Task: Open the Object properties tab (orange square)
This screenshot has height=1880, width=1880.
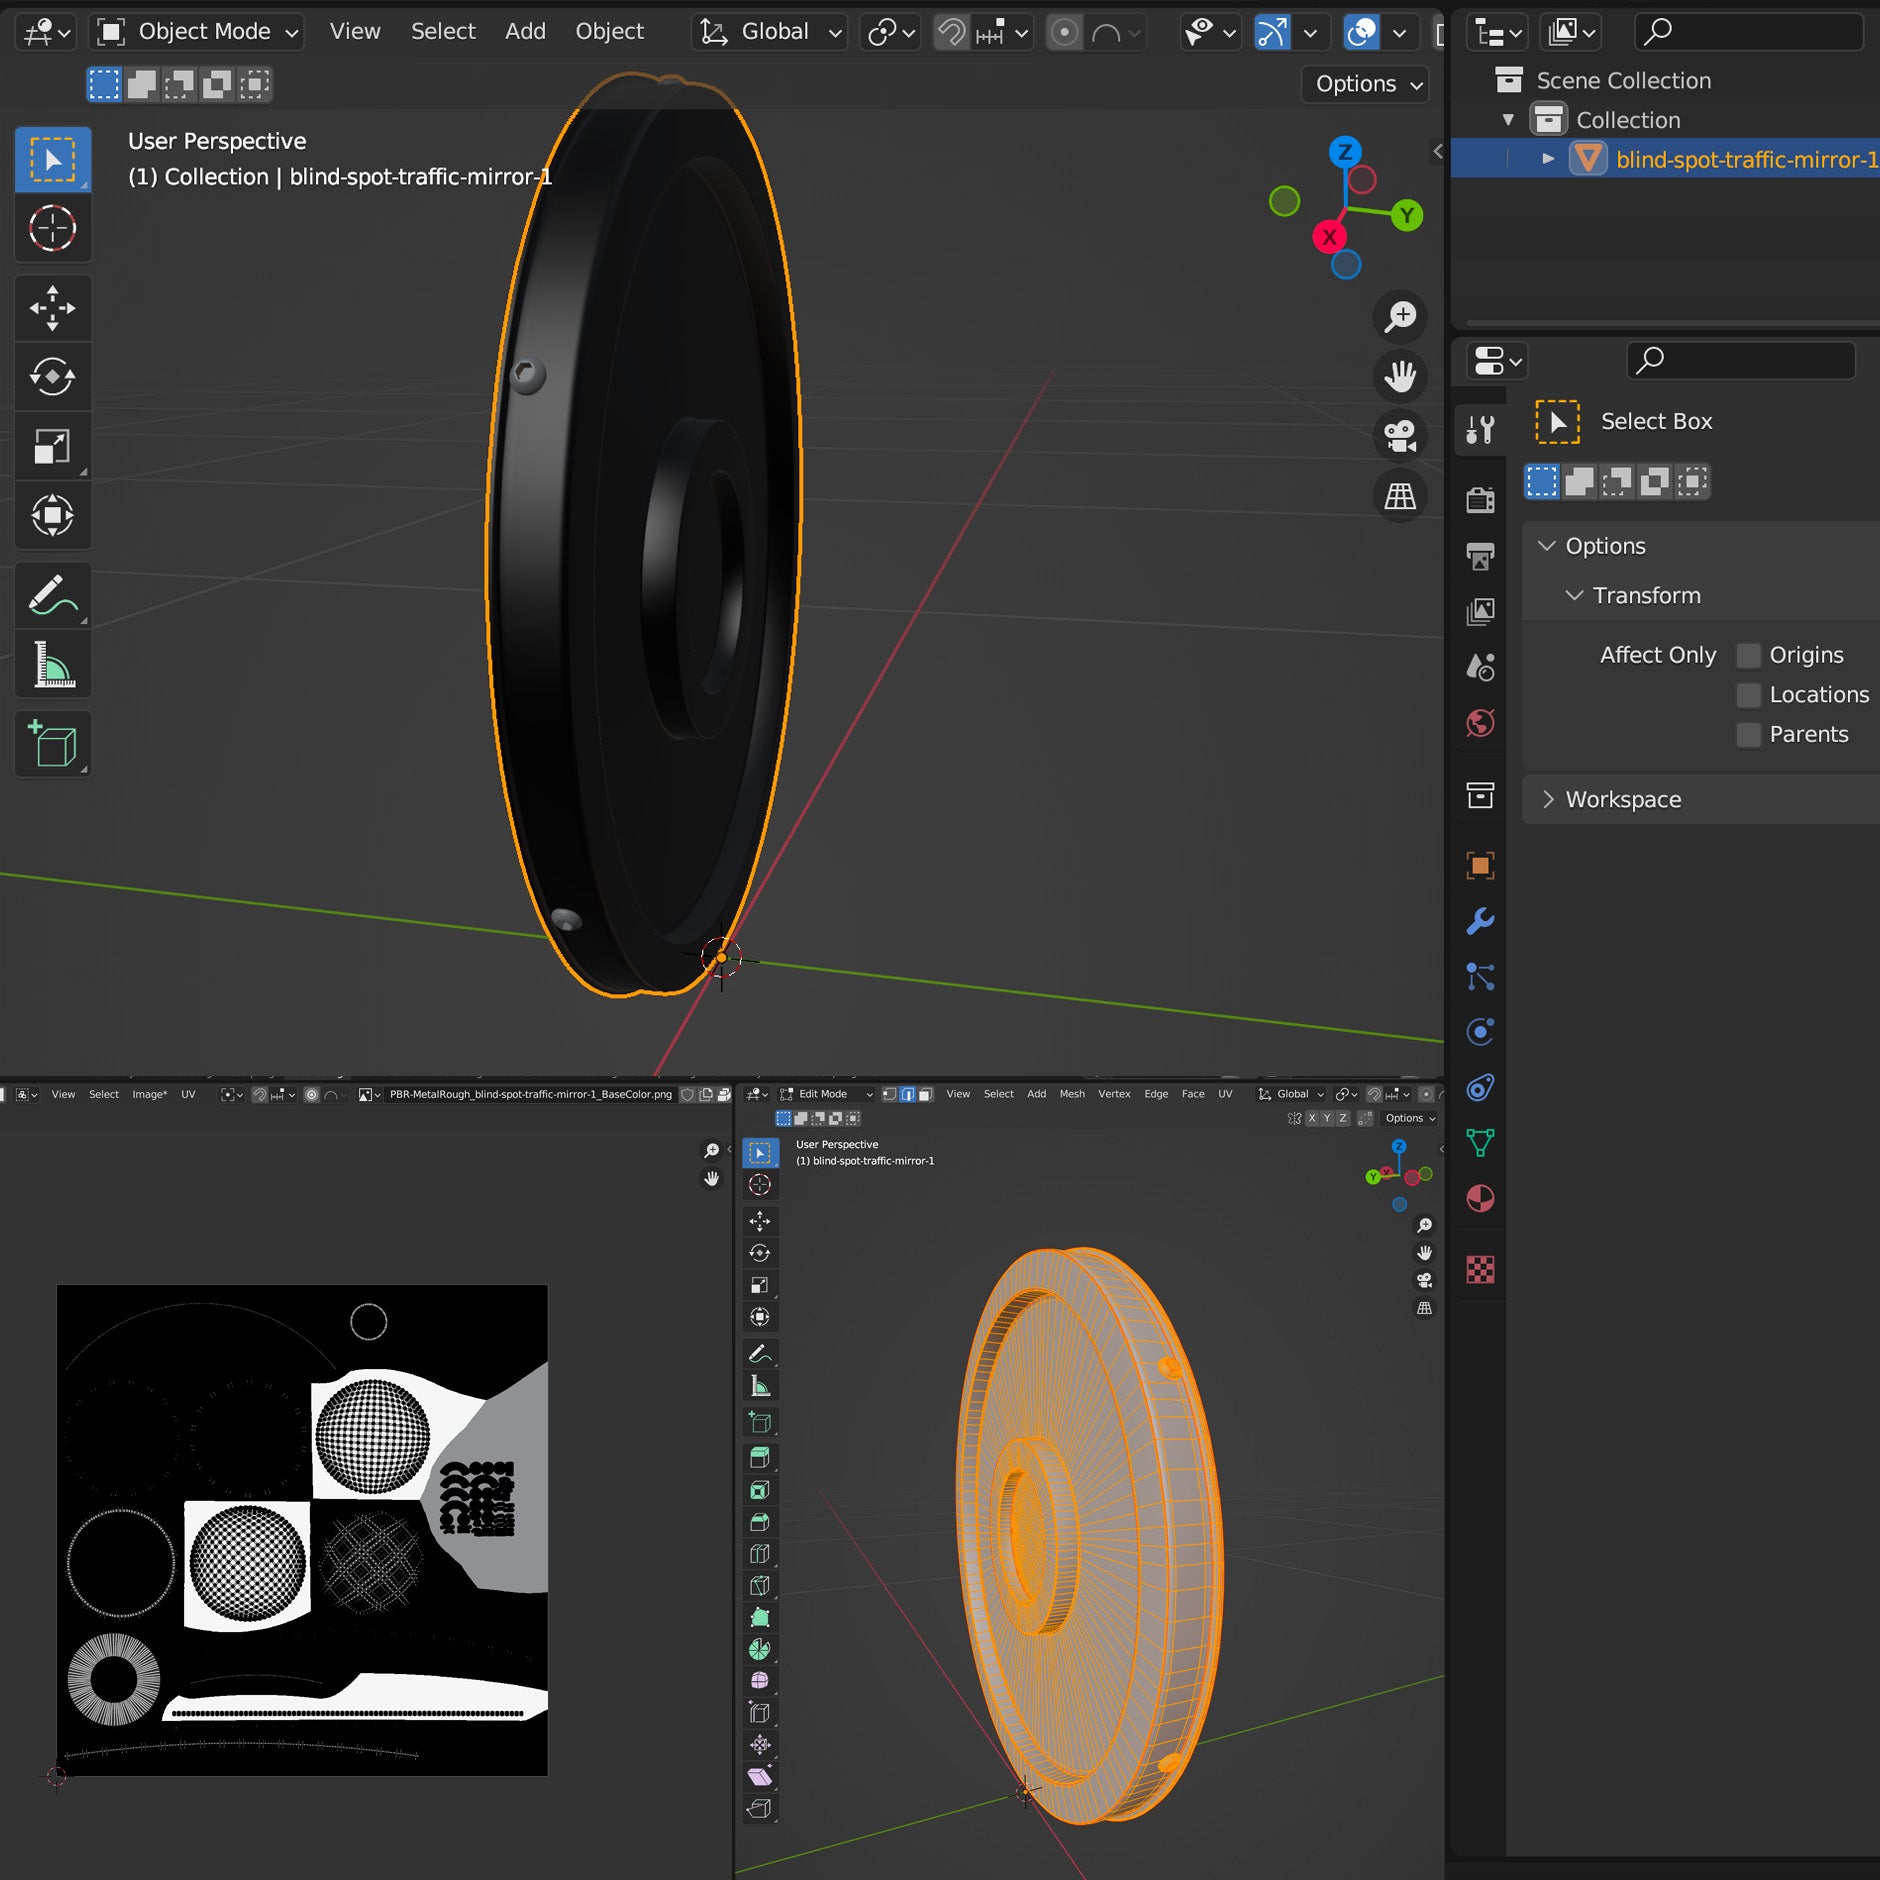Action: coord(1480,865)
